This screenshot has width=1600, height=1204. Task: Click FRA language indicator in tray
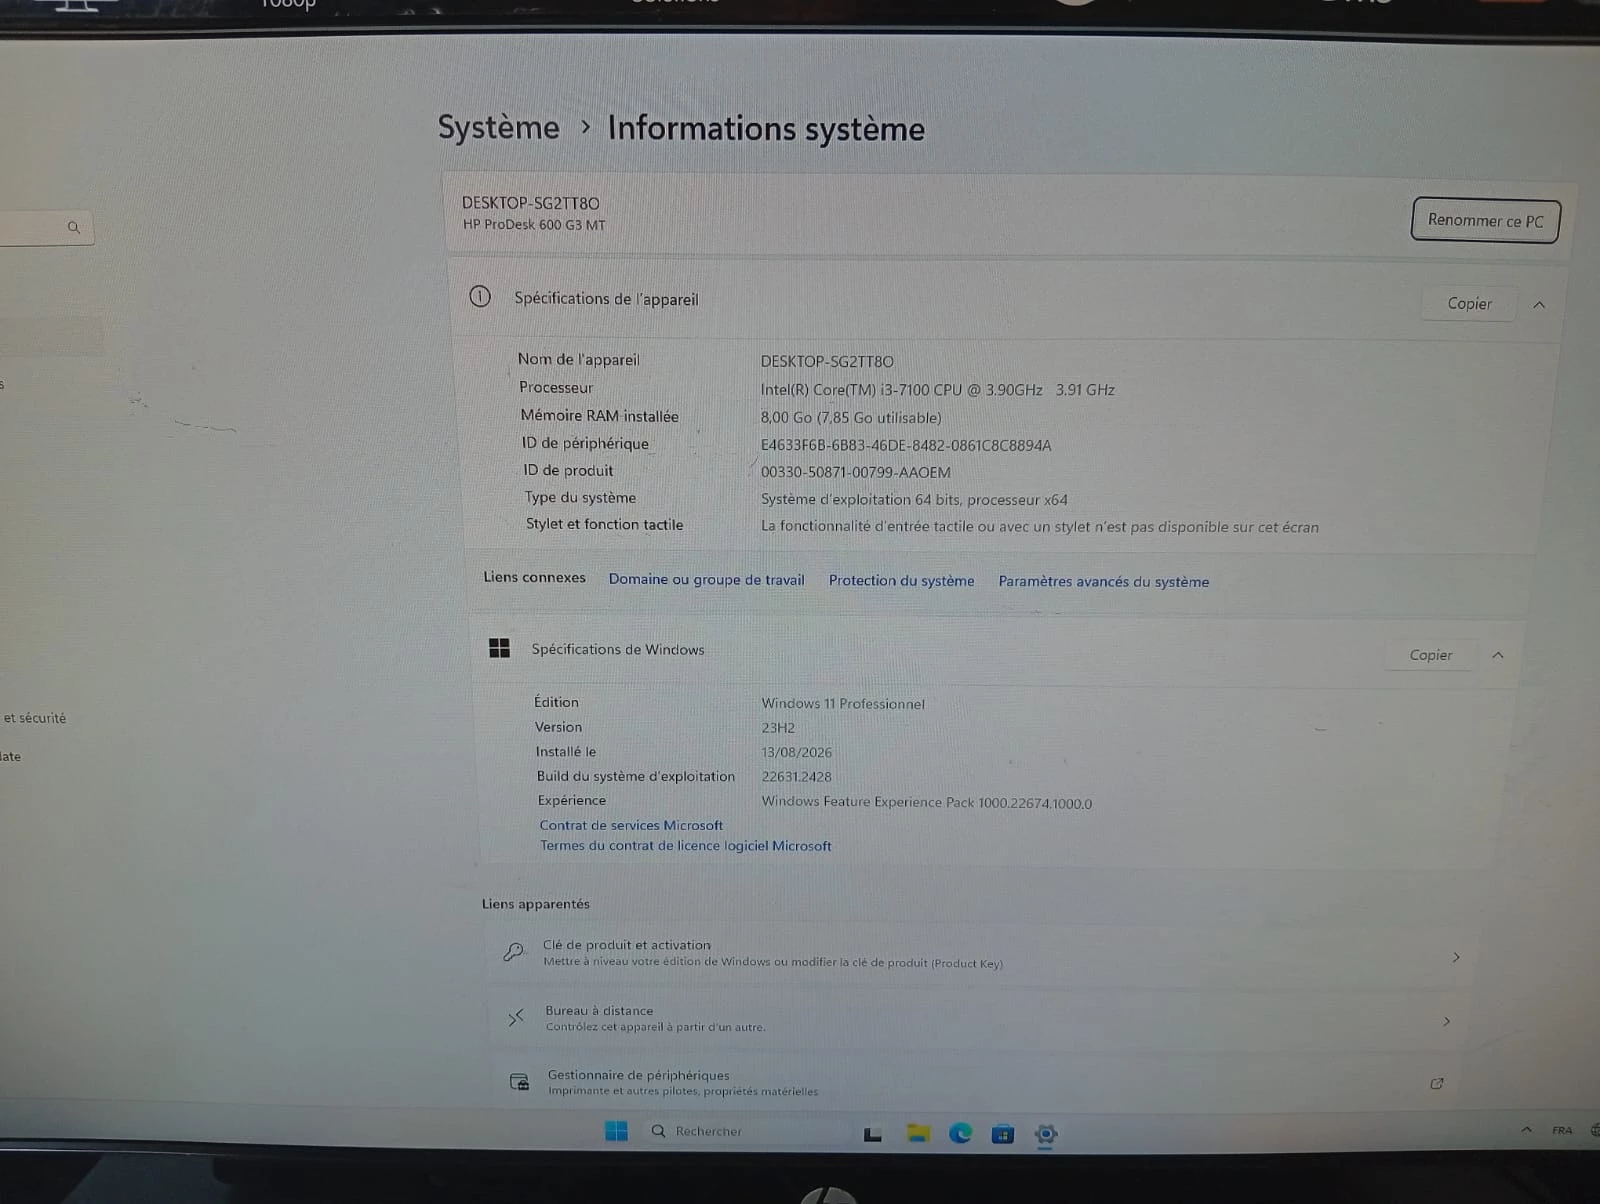1562,1130
